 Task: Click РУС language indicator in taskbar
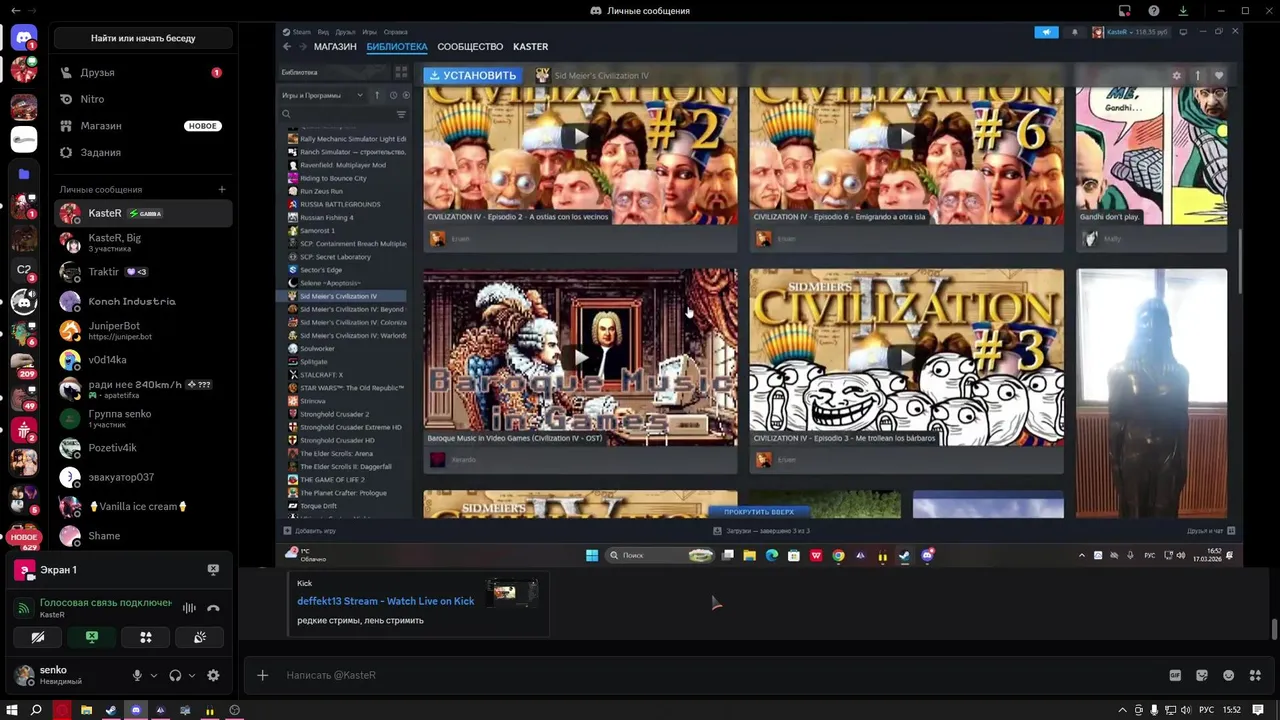[1207, 710]
